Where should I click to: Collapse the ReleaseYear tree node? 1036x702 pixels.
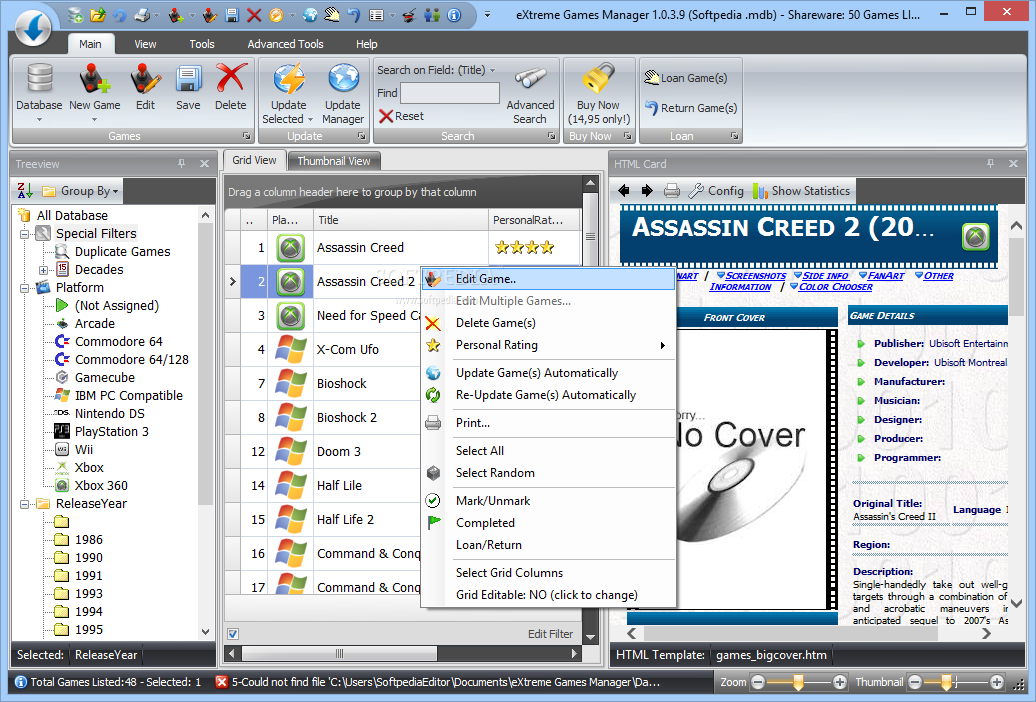point(24,504)
